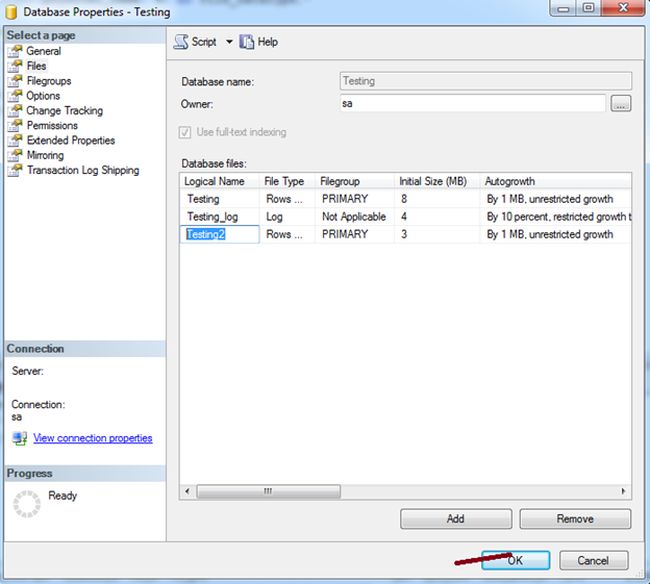This screenshot has height=584, width=650.
Task: Select the Testing_log logical name cell
Action: [x=220, y=216]
